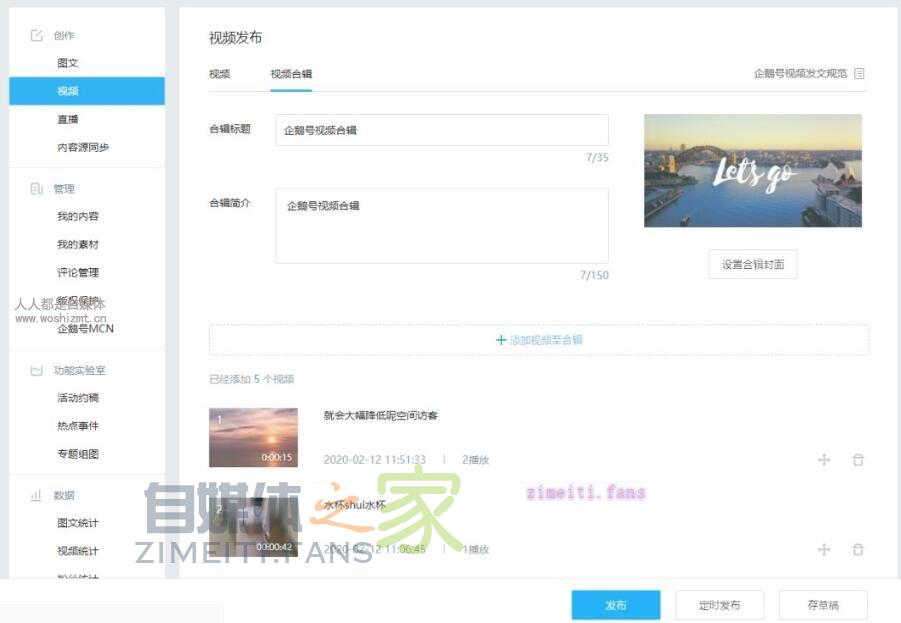
Task: Switch to the 视频合辑 tab
Action: point(290,73)
